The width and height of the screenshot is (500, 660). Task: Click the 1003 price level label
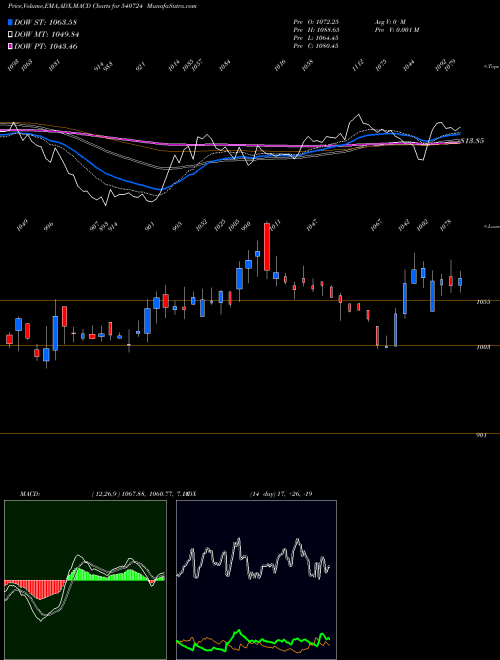coord(483,347)
